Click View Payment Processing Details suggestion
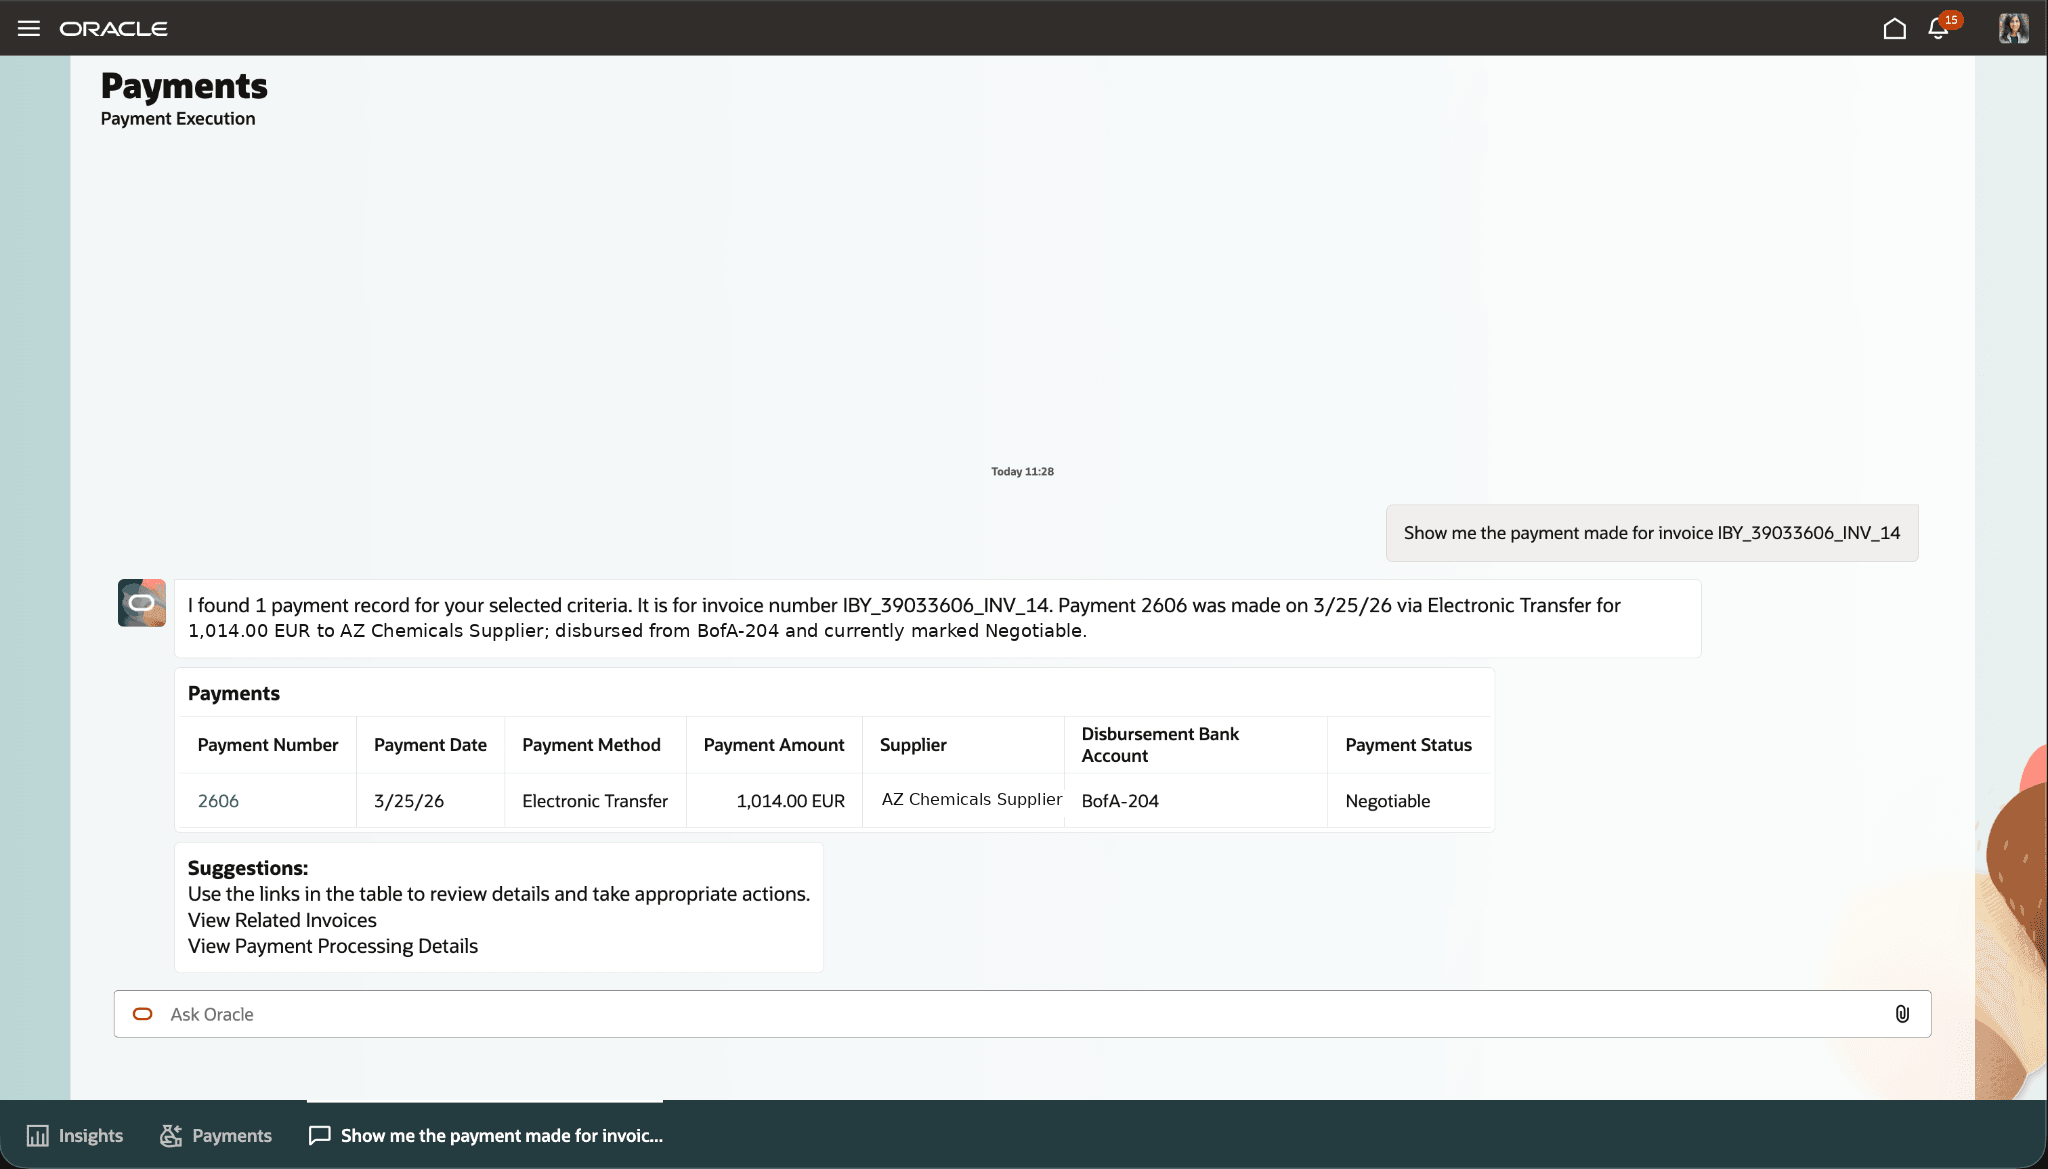This screenshot has height=1169, width=2048. (x=333, y=946)
